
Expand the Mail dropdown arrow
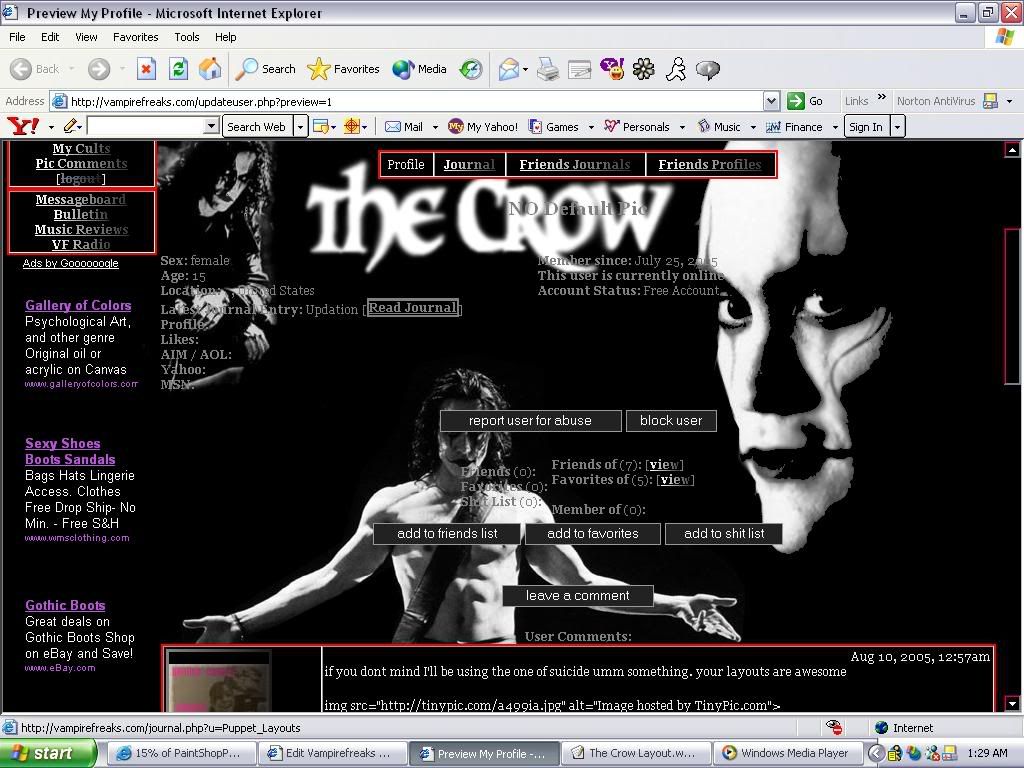coord(436,127)
